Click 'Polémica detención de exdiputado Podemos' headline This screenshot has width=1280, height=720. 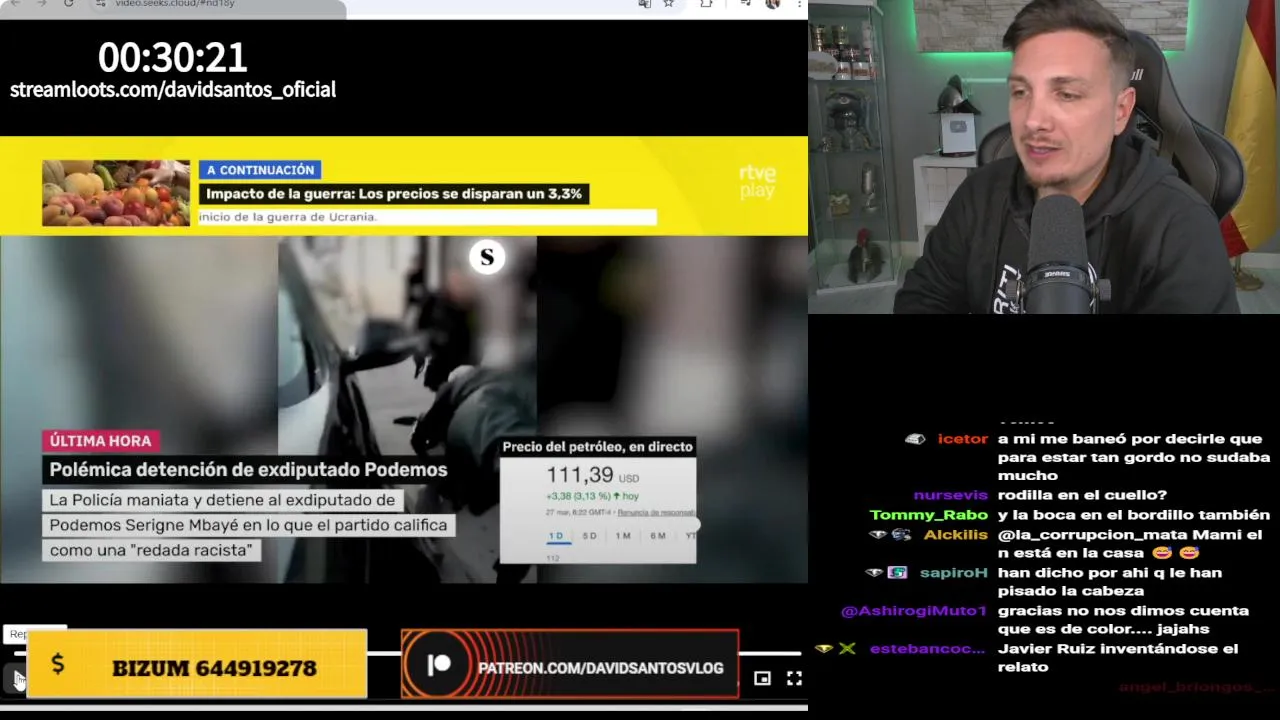[248, 470]
